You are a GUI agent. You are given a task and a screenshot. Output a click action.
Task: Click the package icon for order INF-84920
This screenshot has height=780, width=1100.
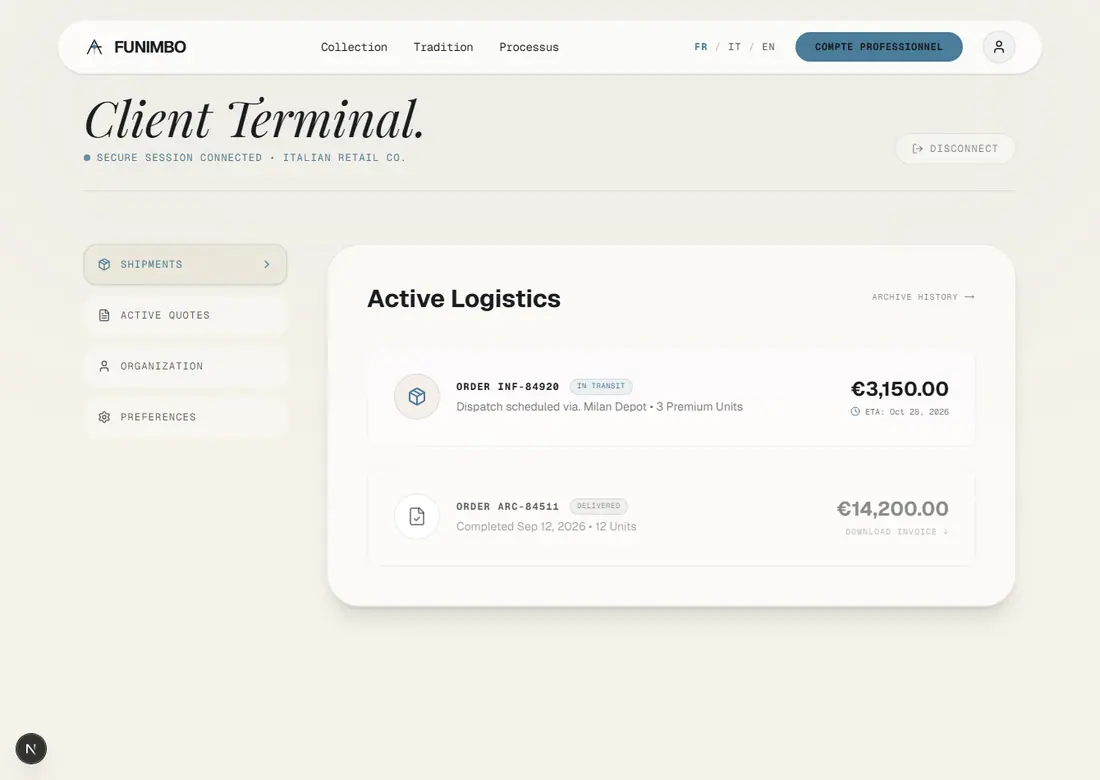pyautogui.click(x=417, y=396)
